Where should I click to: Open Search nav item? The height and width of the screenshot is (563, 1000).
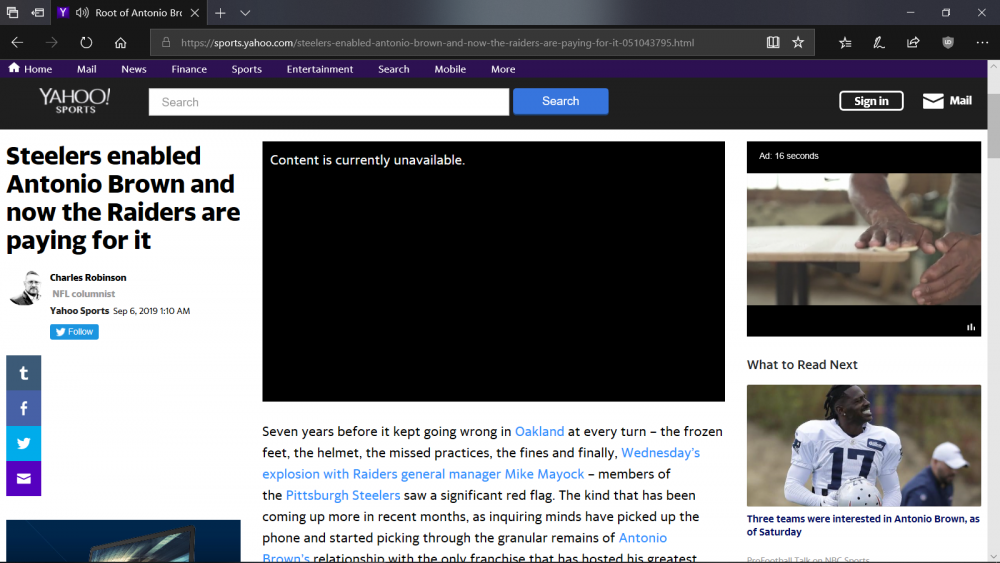[x=393, y=69]
